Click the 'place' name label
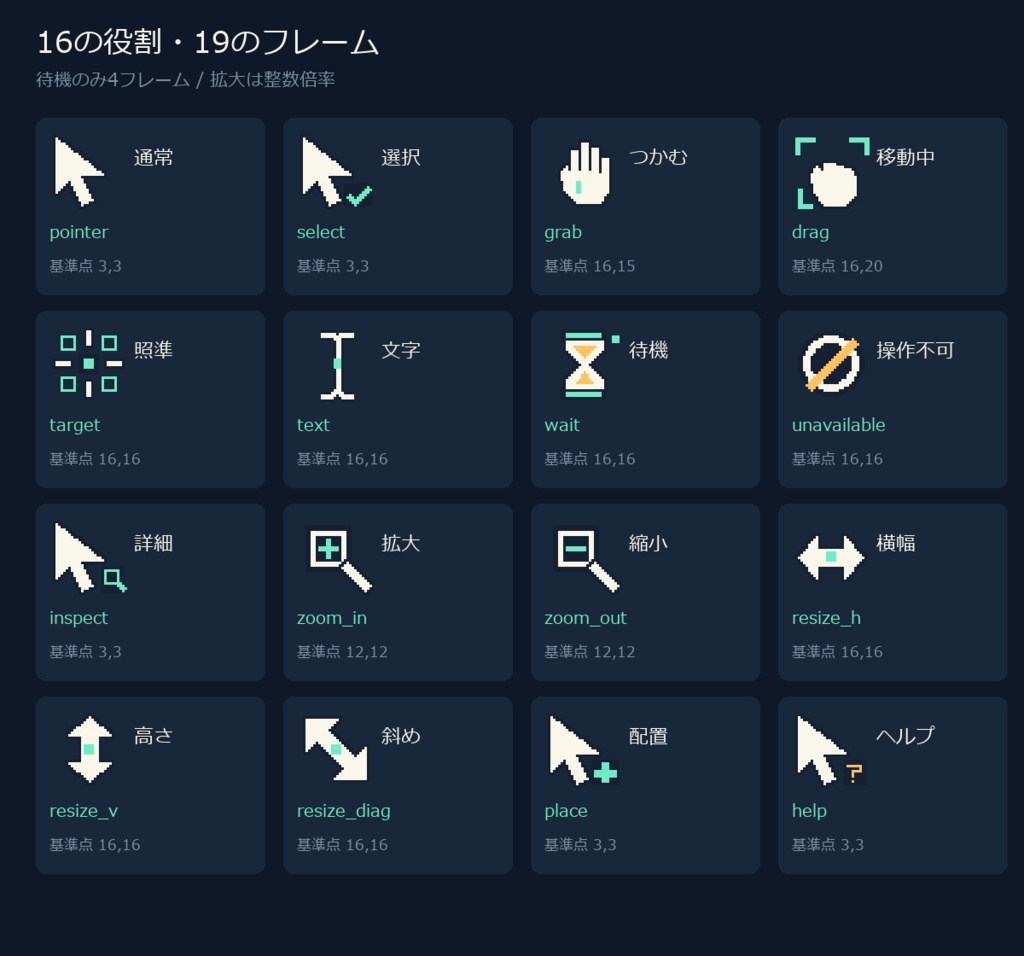The width and height of the screenshot is (1024, 956). pos(566,812)
